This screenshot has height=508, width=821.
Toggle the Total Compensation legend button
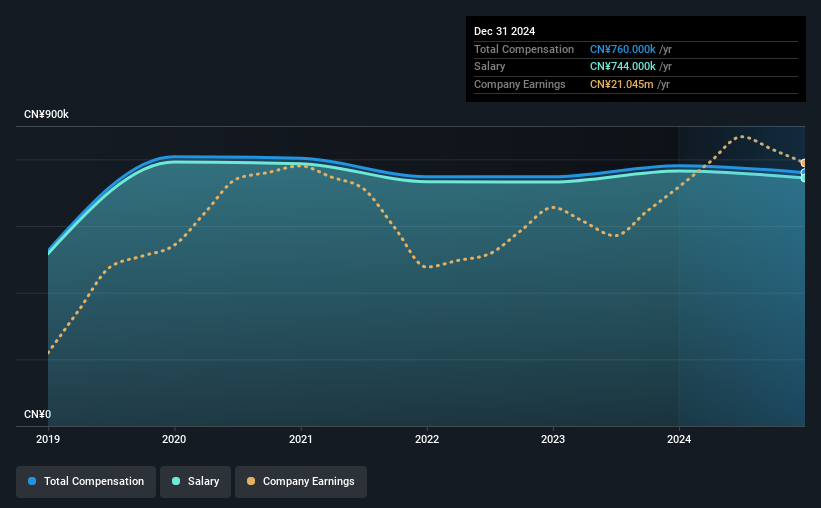tap(86, 481)
